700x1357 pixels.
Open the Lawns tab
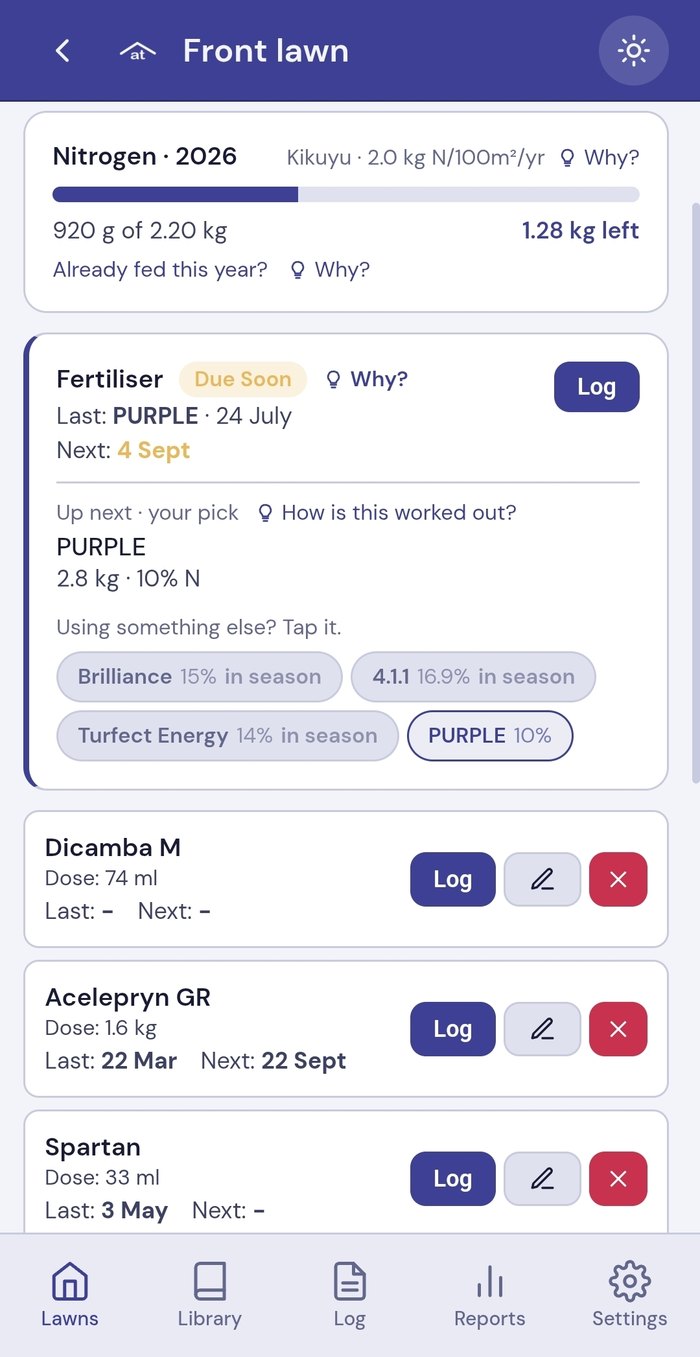coord(70,1295)
